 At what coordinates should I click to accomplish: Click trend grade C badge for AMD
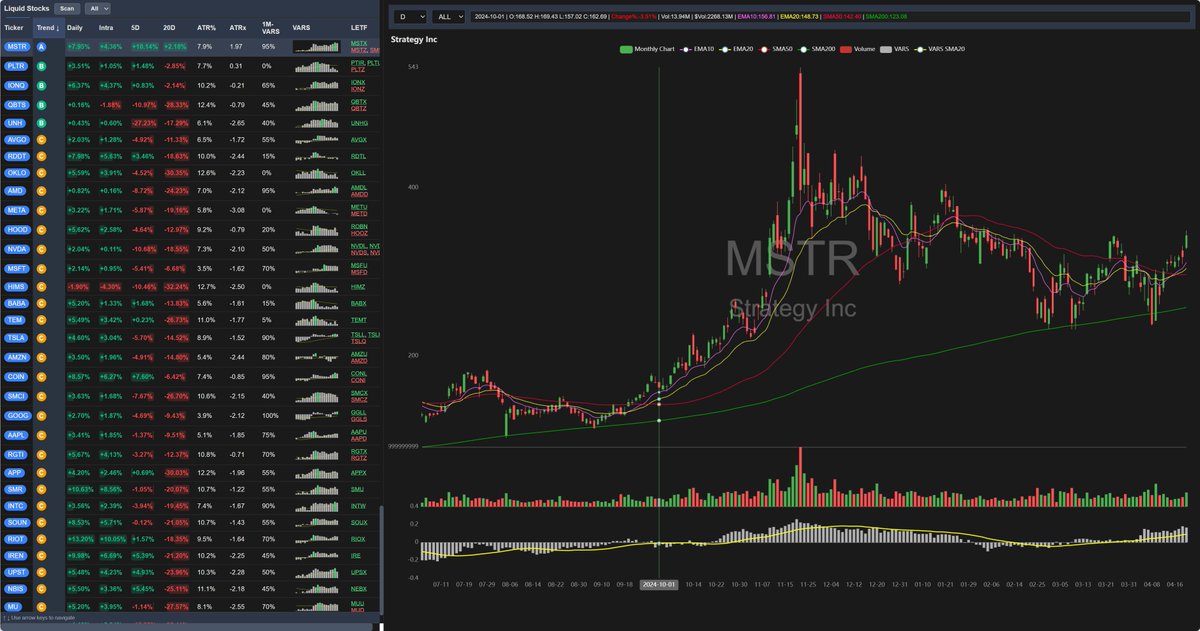click(x=42, y=190)
